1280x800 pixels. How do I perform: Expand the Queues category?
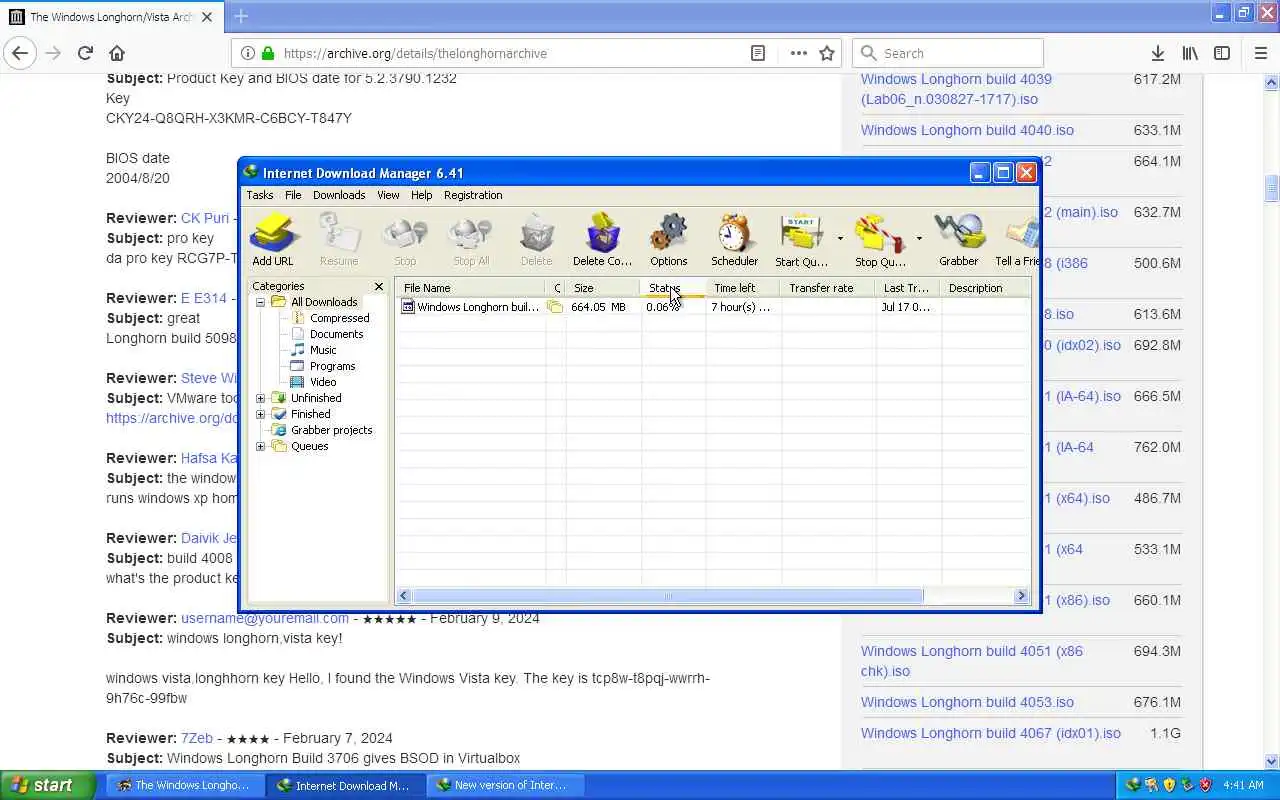[x=260, y=446]
